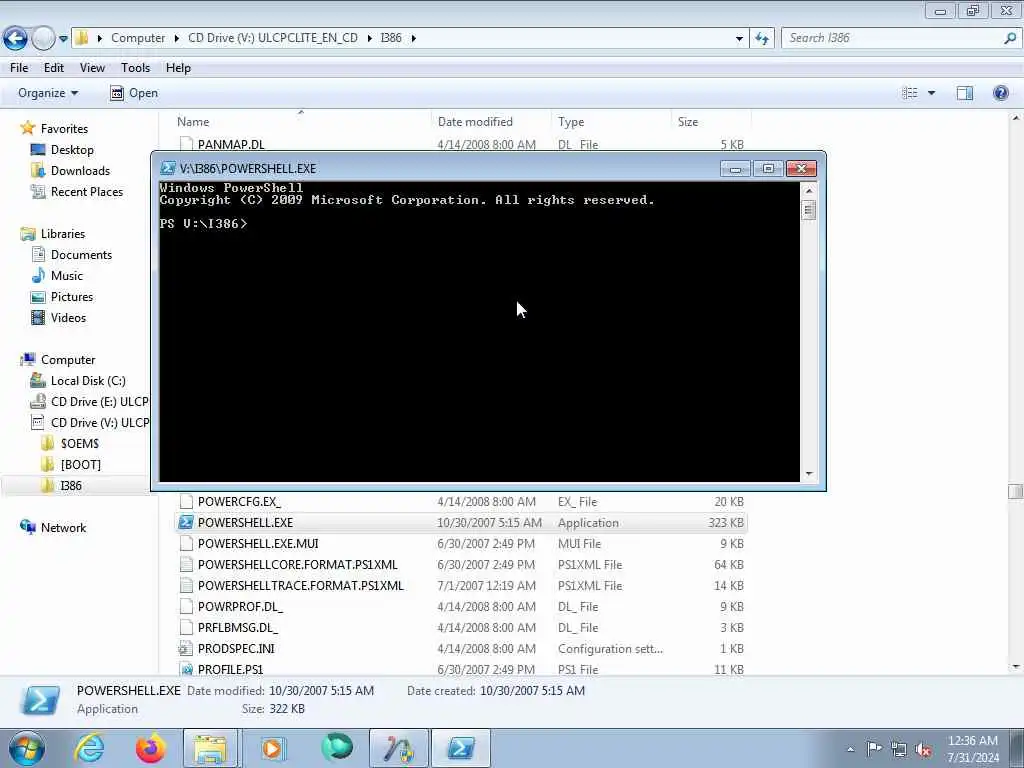The height and width of the screenshot is (768, 1024).
Task: Launch Internet Explorer from taskbar
Action: click(x=89, y=748)
